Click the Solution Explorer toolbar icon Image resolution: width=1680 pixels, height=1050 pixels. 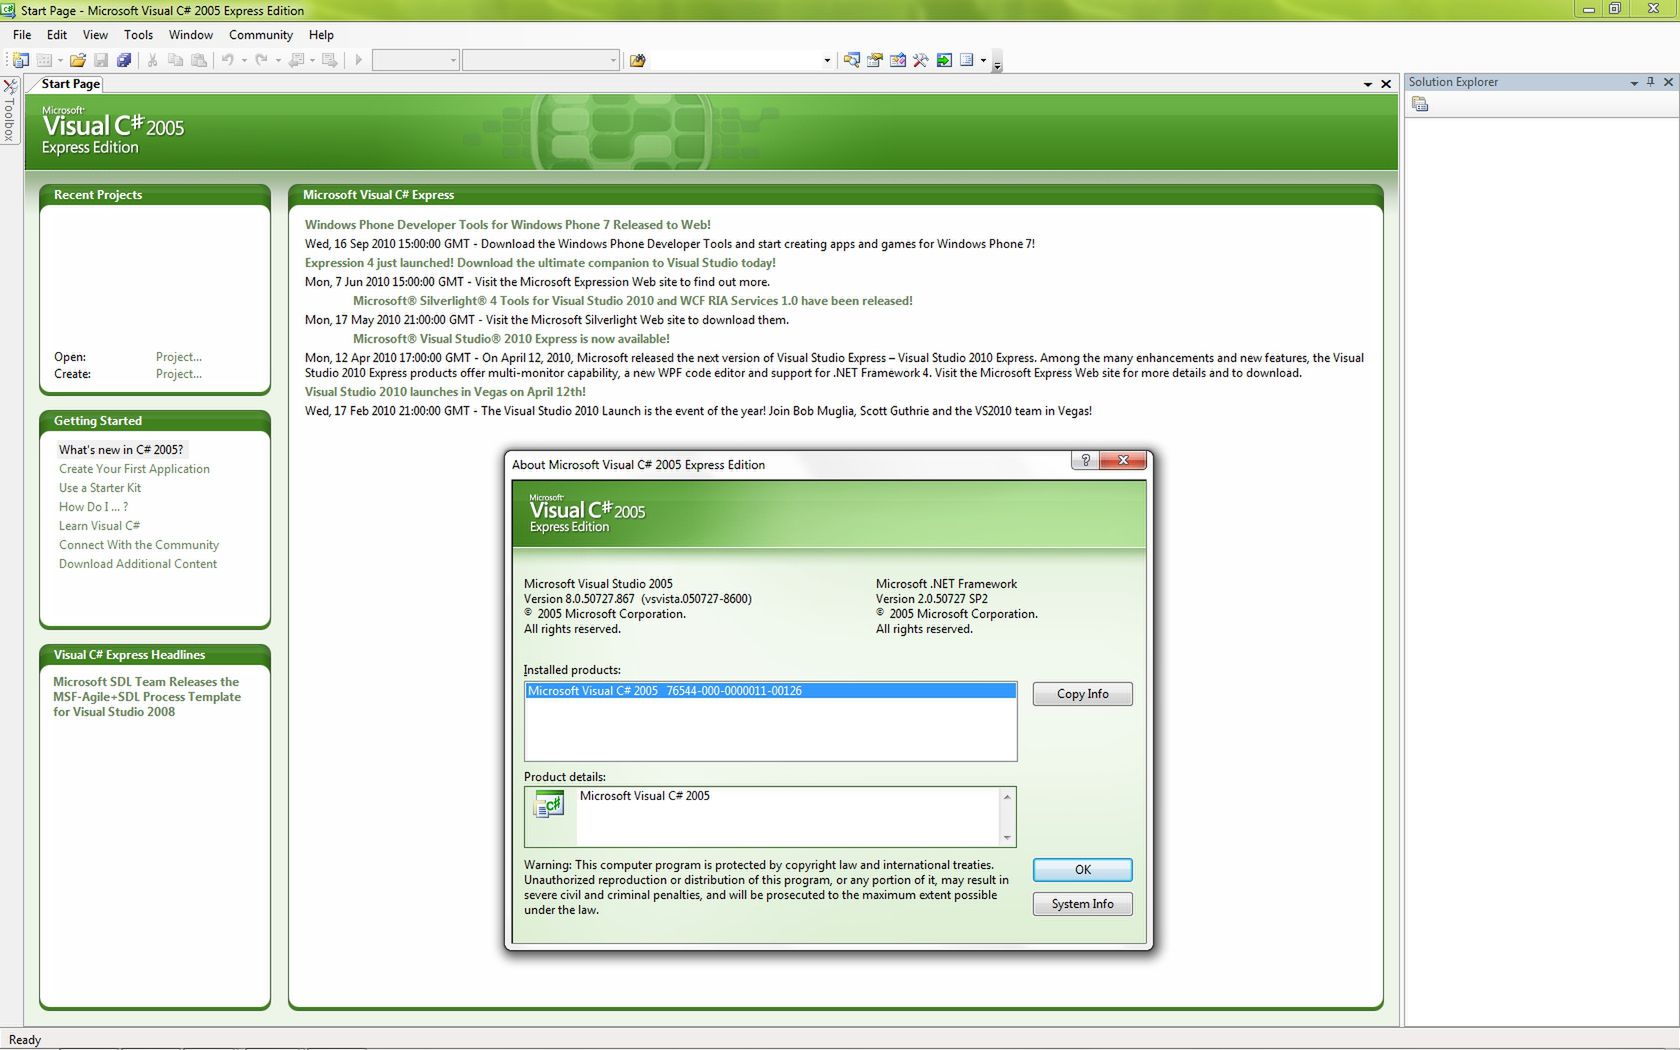click(x=851, y=60)
